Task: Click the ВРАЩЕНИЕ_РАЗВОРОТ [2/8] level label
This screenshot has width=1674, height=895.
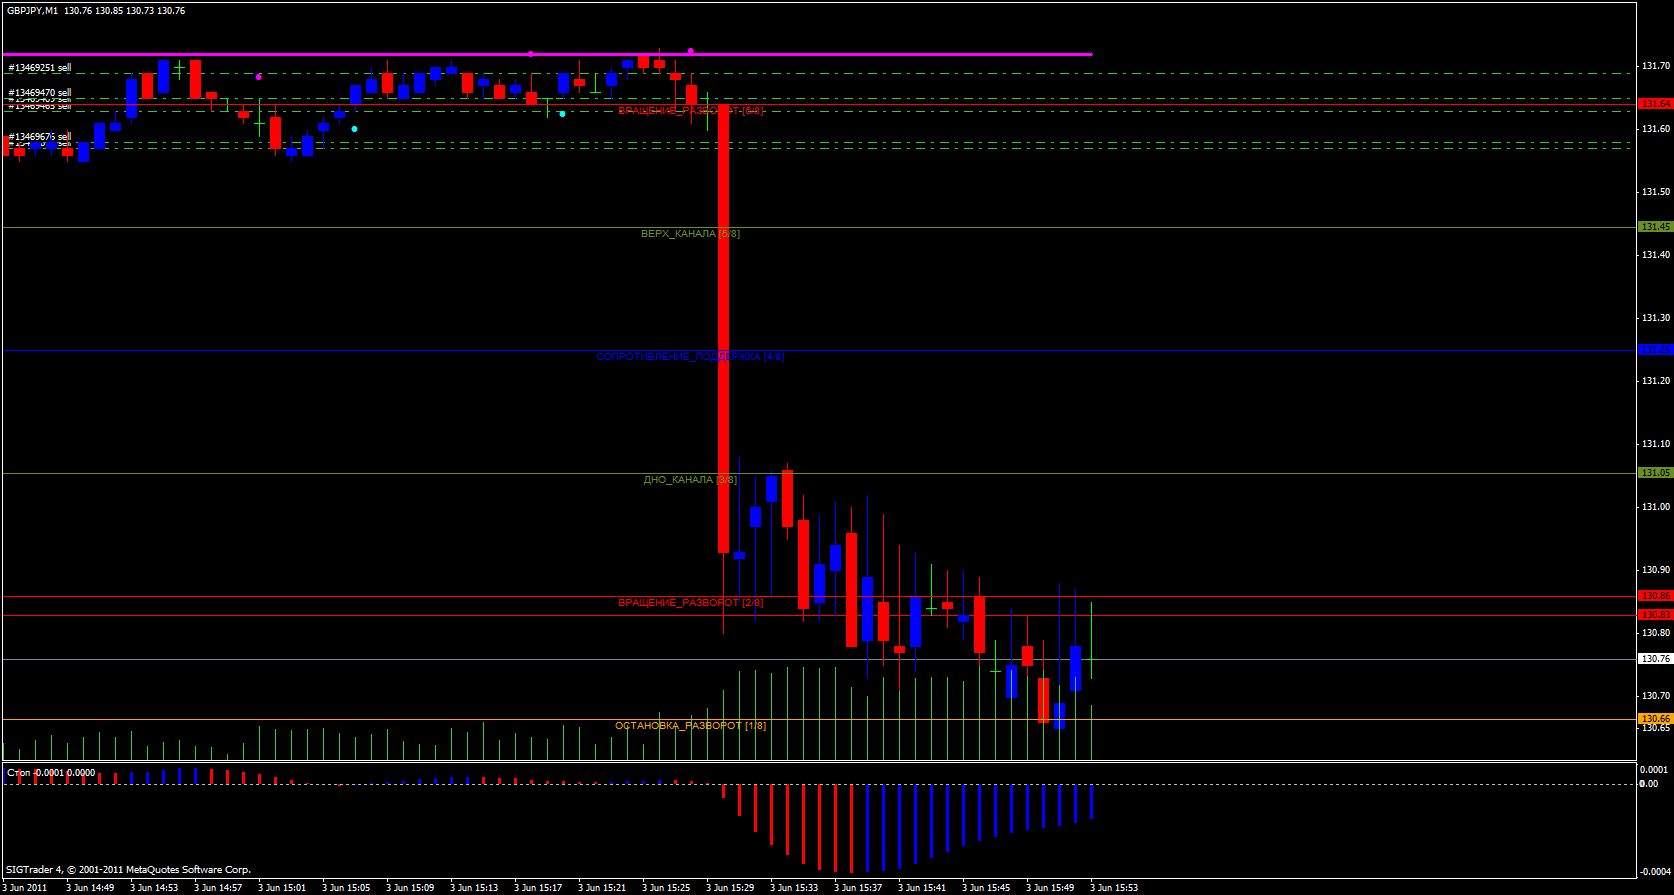Action: click(x=690, y=603)
